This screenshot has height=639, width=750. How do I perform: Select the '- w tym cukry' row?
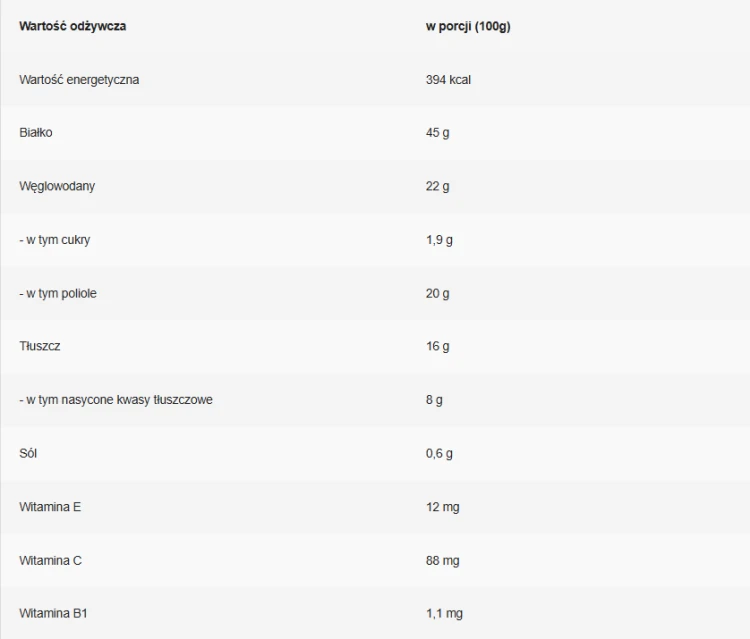click(x=375, y=240)
